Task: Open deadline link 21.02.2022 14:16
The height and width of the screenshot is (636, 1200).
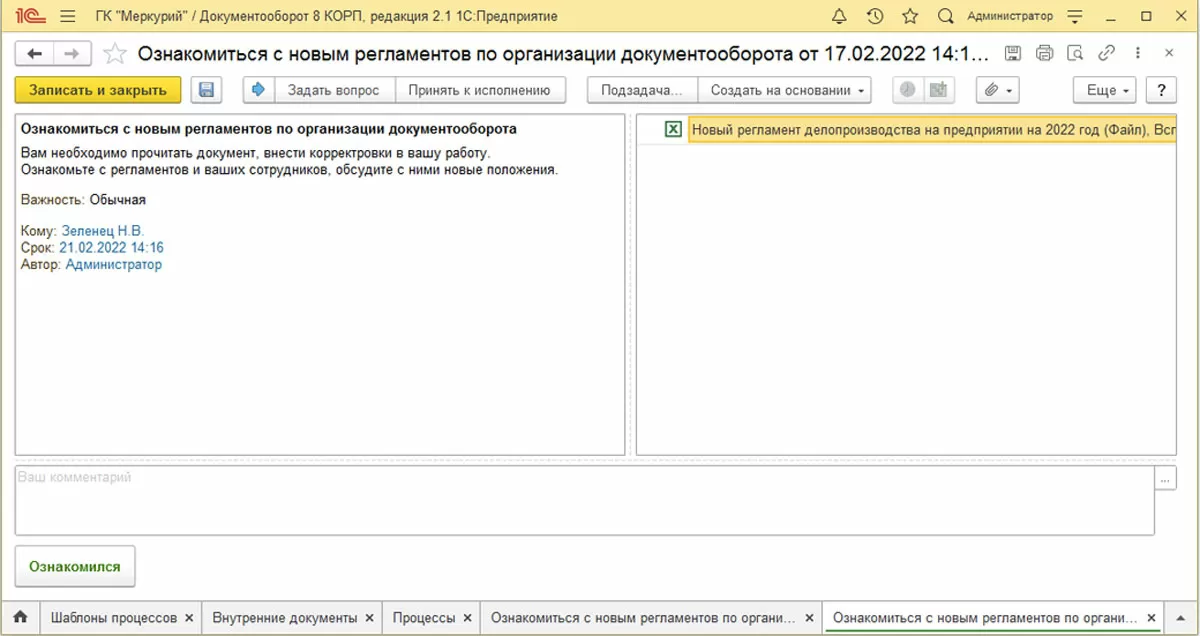Action: coord(111,248)
